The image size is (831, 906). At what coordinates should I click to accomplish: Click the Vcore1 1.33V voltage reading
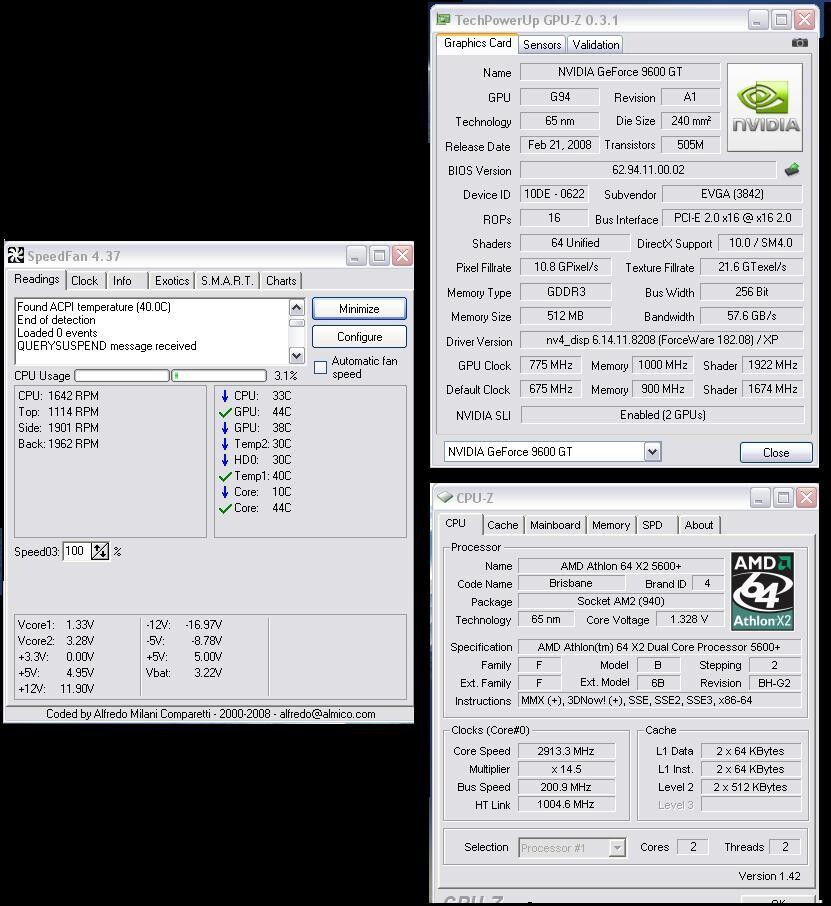click(56, 625)
